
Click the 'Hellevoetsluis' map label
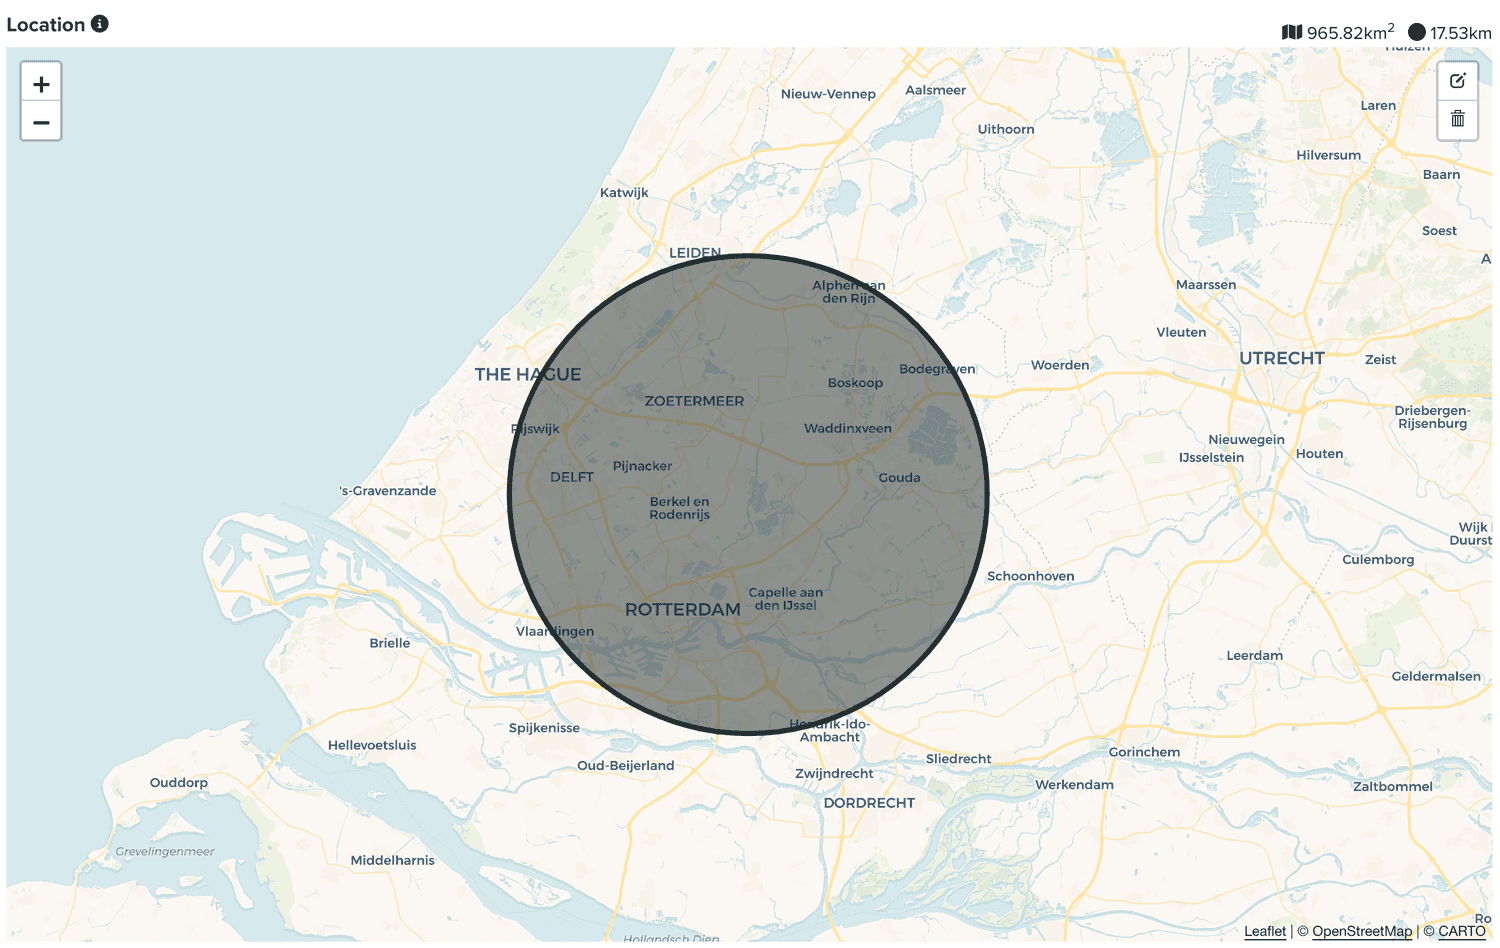(372, 745)
